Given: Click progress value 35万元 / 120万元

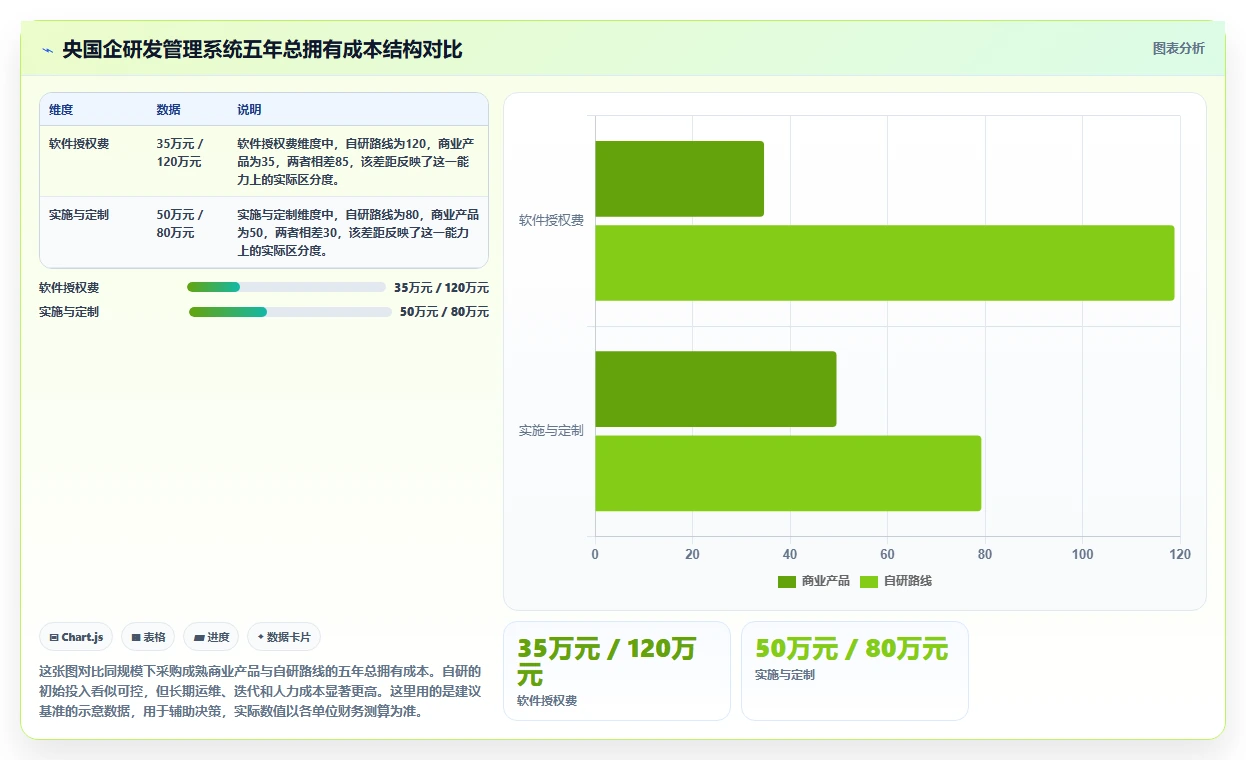Looking at the screenshot, I should tap(441, 288).
